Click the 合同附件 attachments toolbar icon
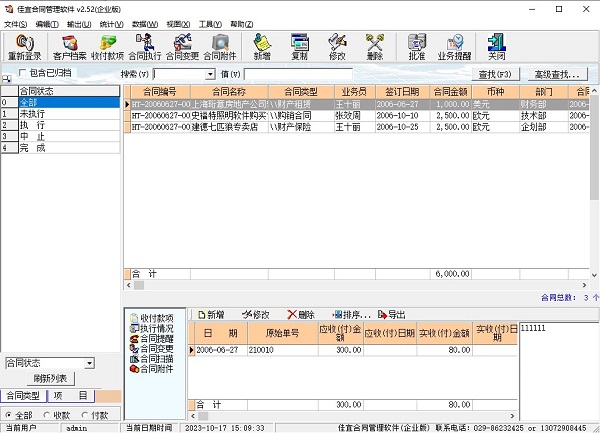This screenshot has width=600, height=433. click(220, 46)
